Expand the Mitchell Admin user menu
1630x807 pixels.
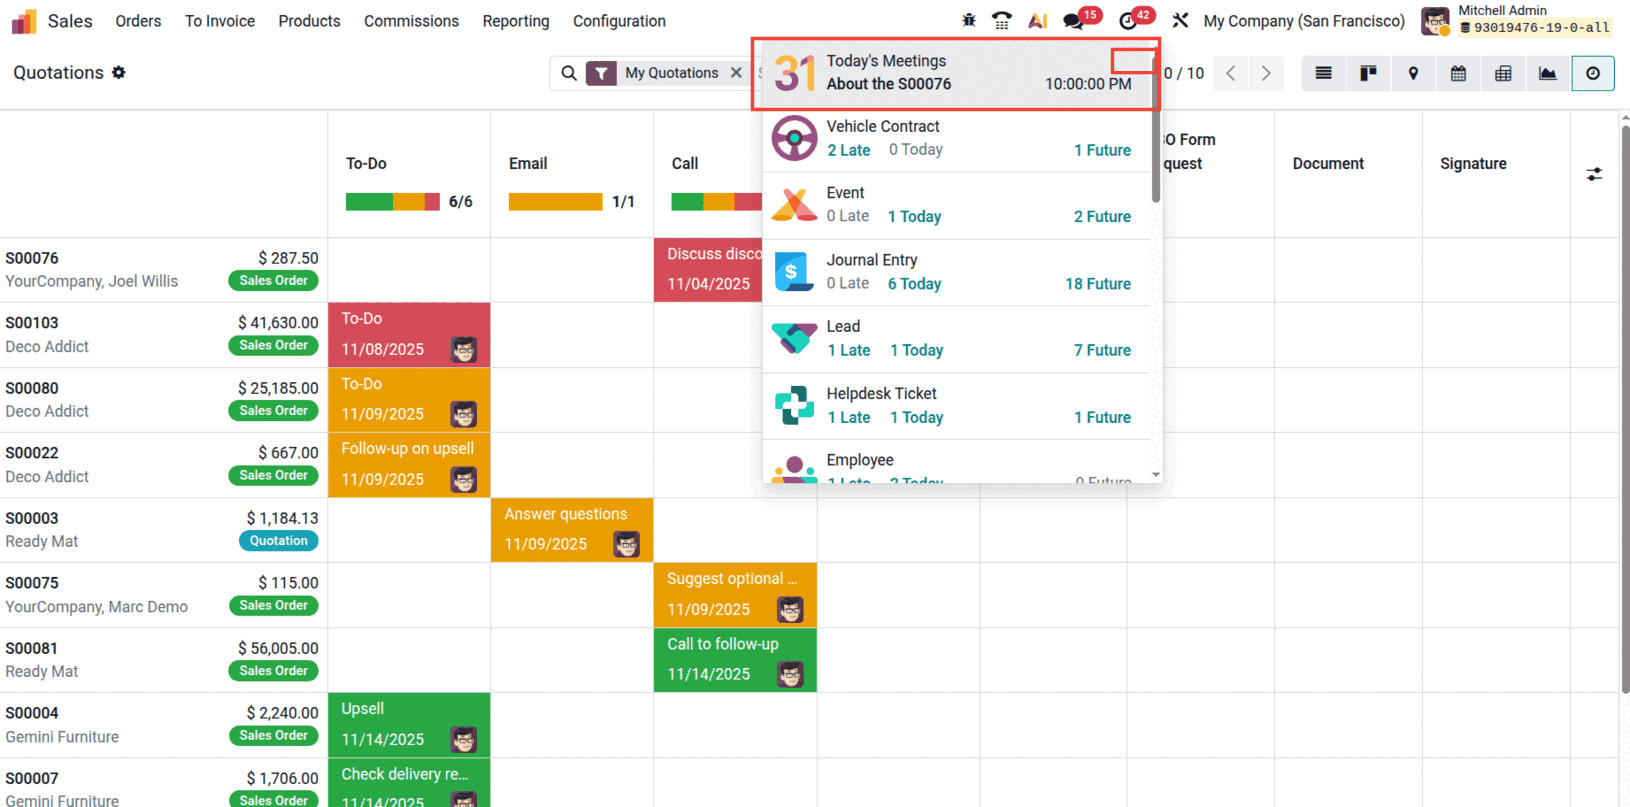tap(1516, 20)
